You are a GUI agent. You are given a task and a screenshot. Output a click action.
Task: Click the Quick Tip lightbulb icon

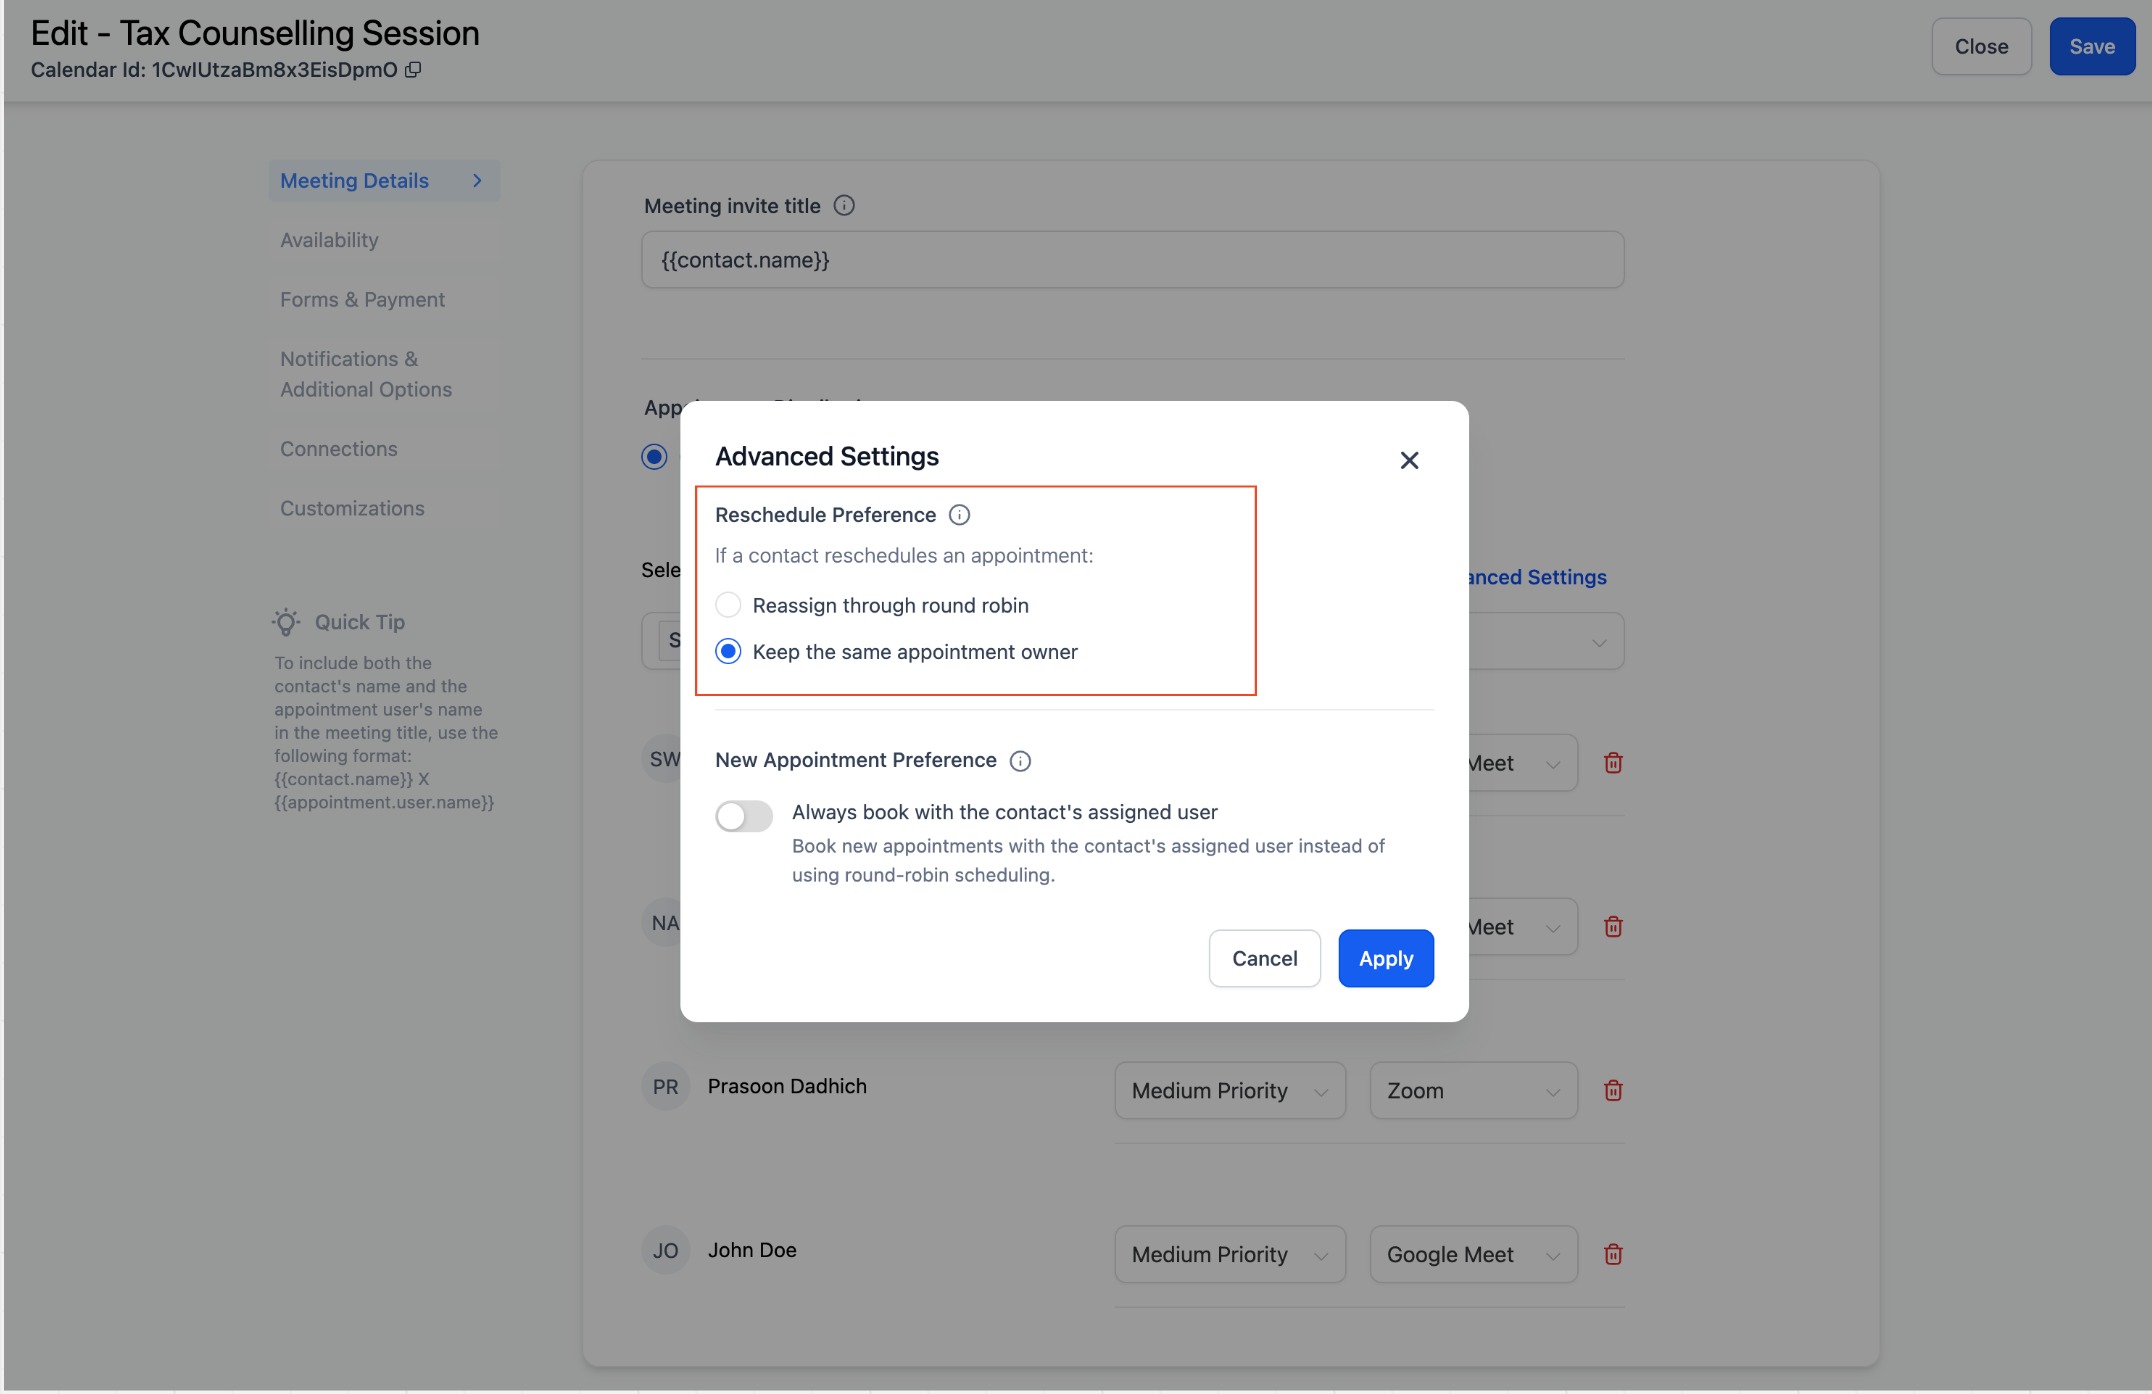(286, 622)
